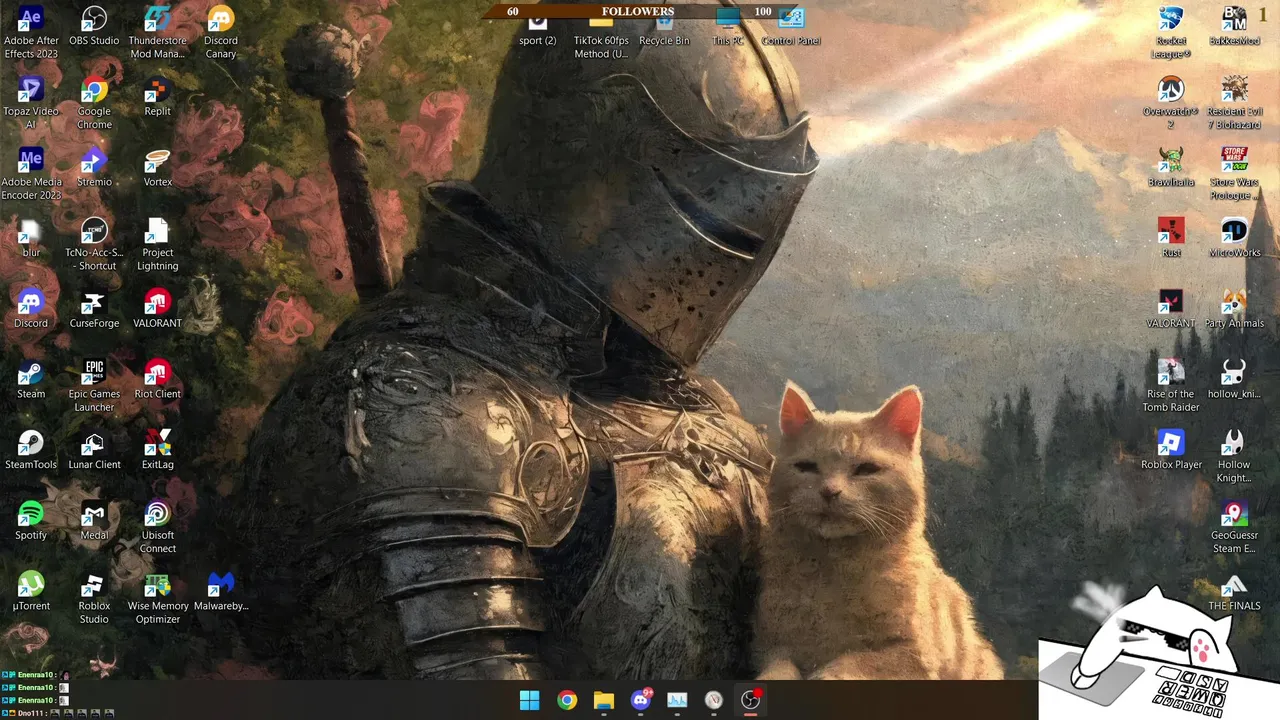Open the Windows Start menu
Viewport: 1280px width, 720px height.
530,700
